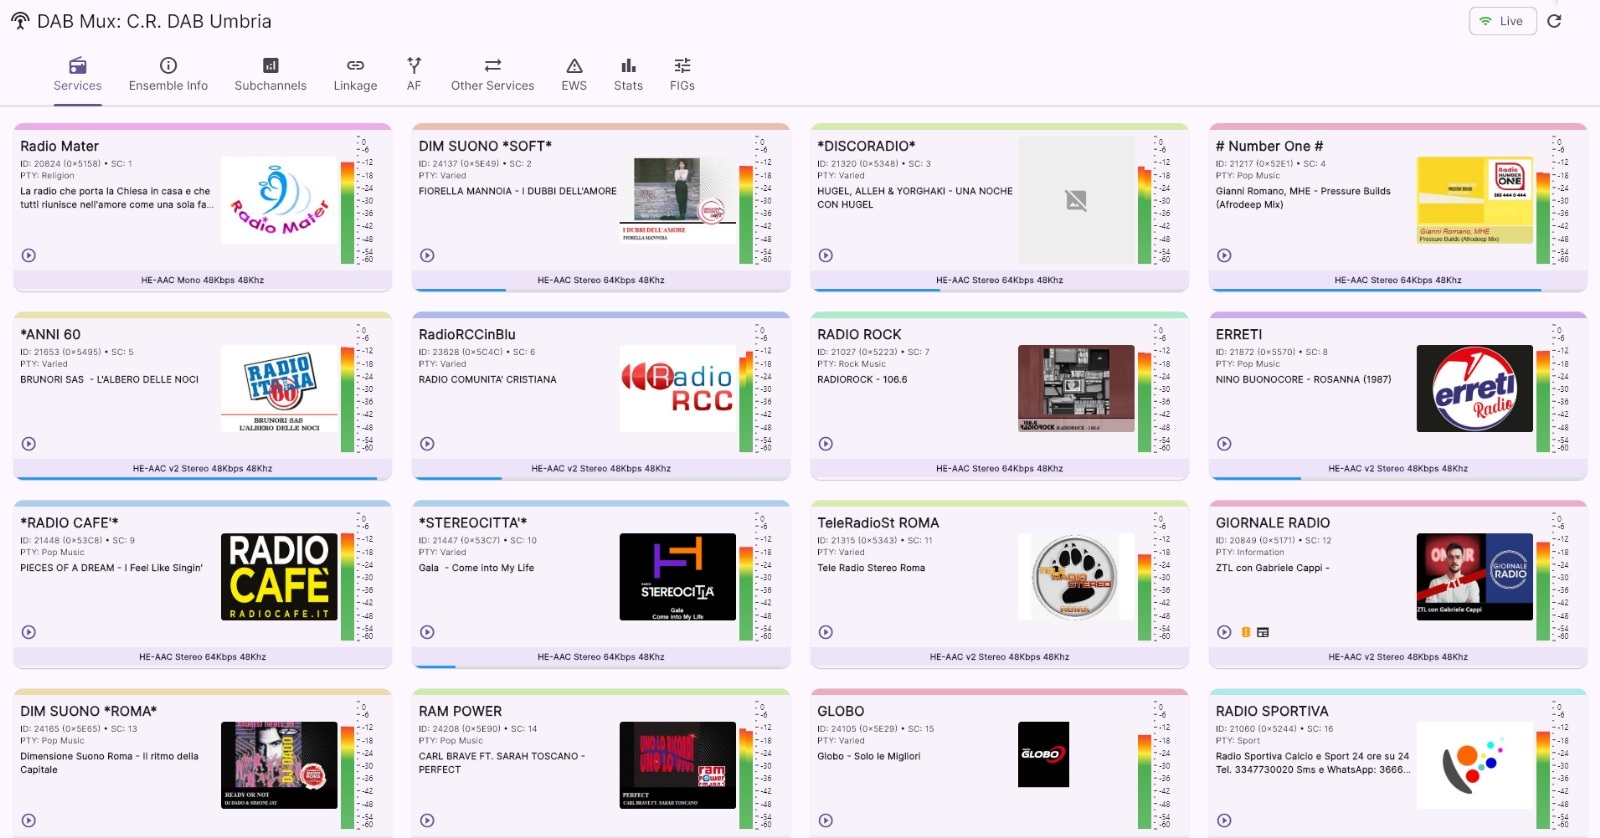Open the Ensemble Info tab

[168, 75]
